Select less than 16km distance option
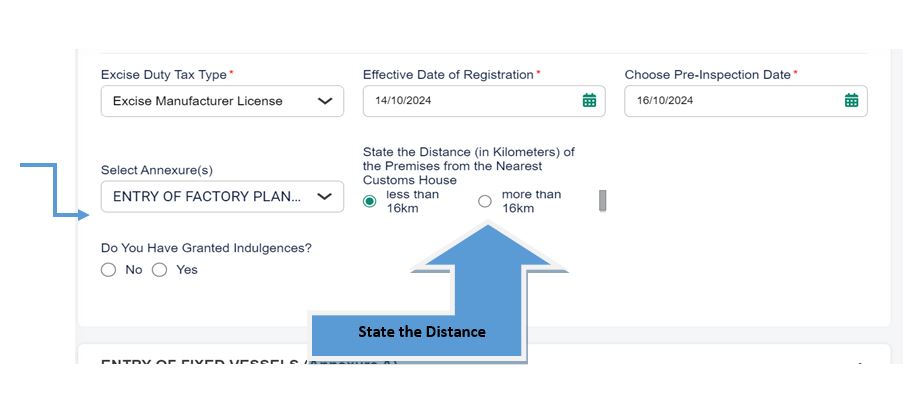This screenshot has height=403, width=909. coord(369,201)
